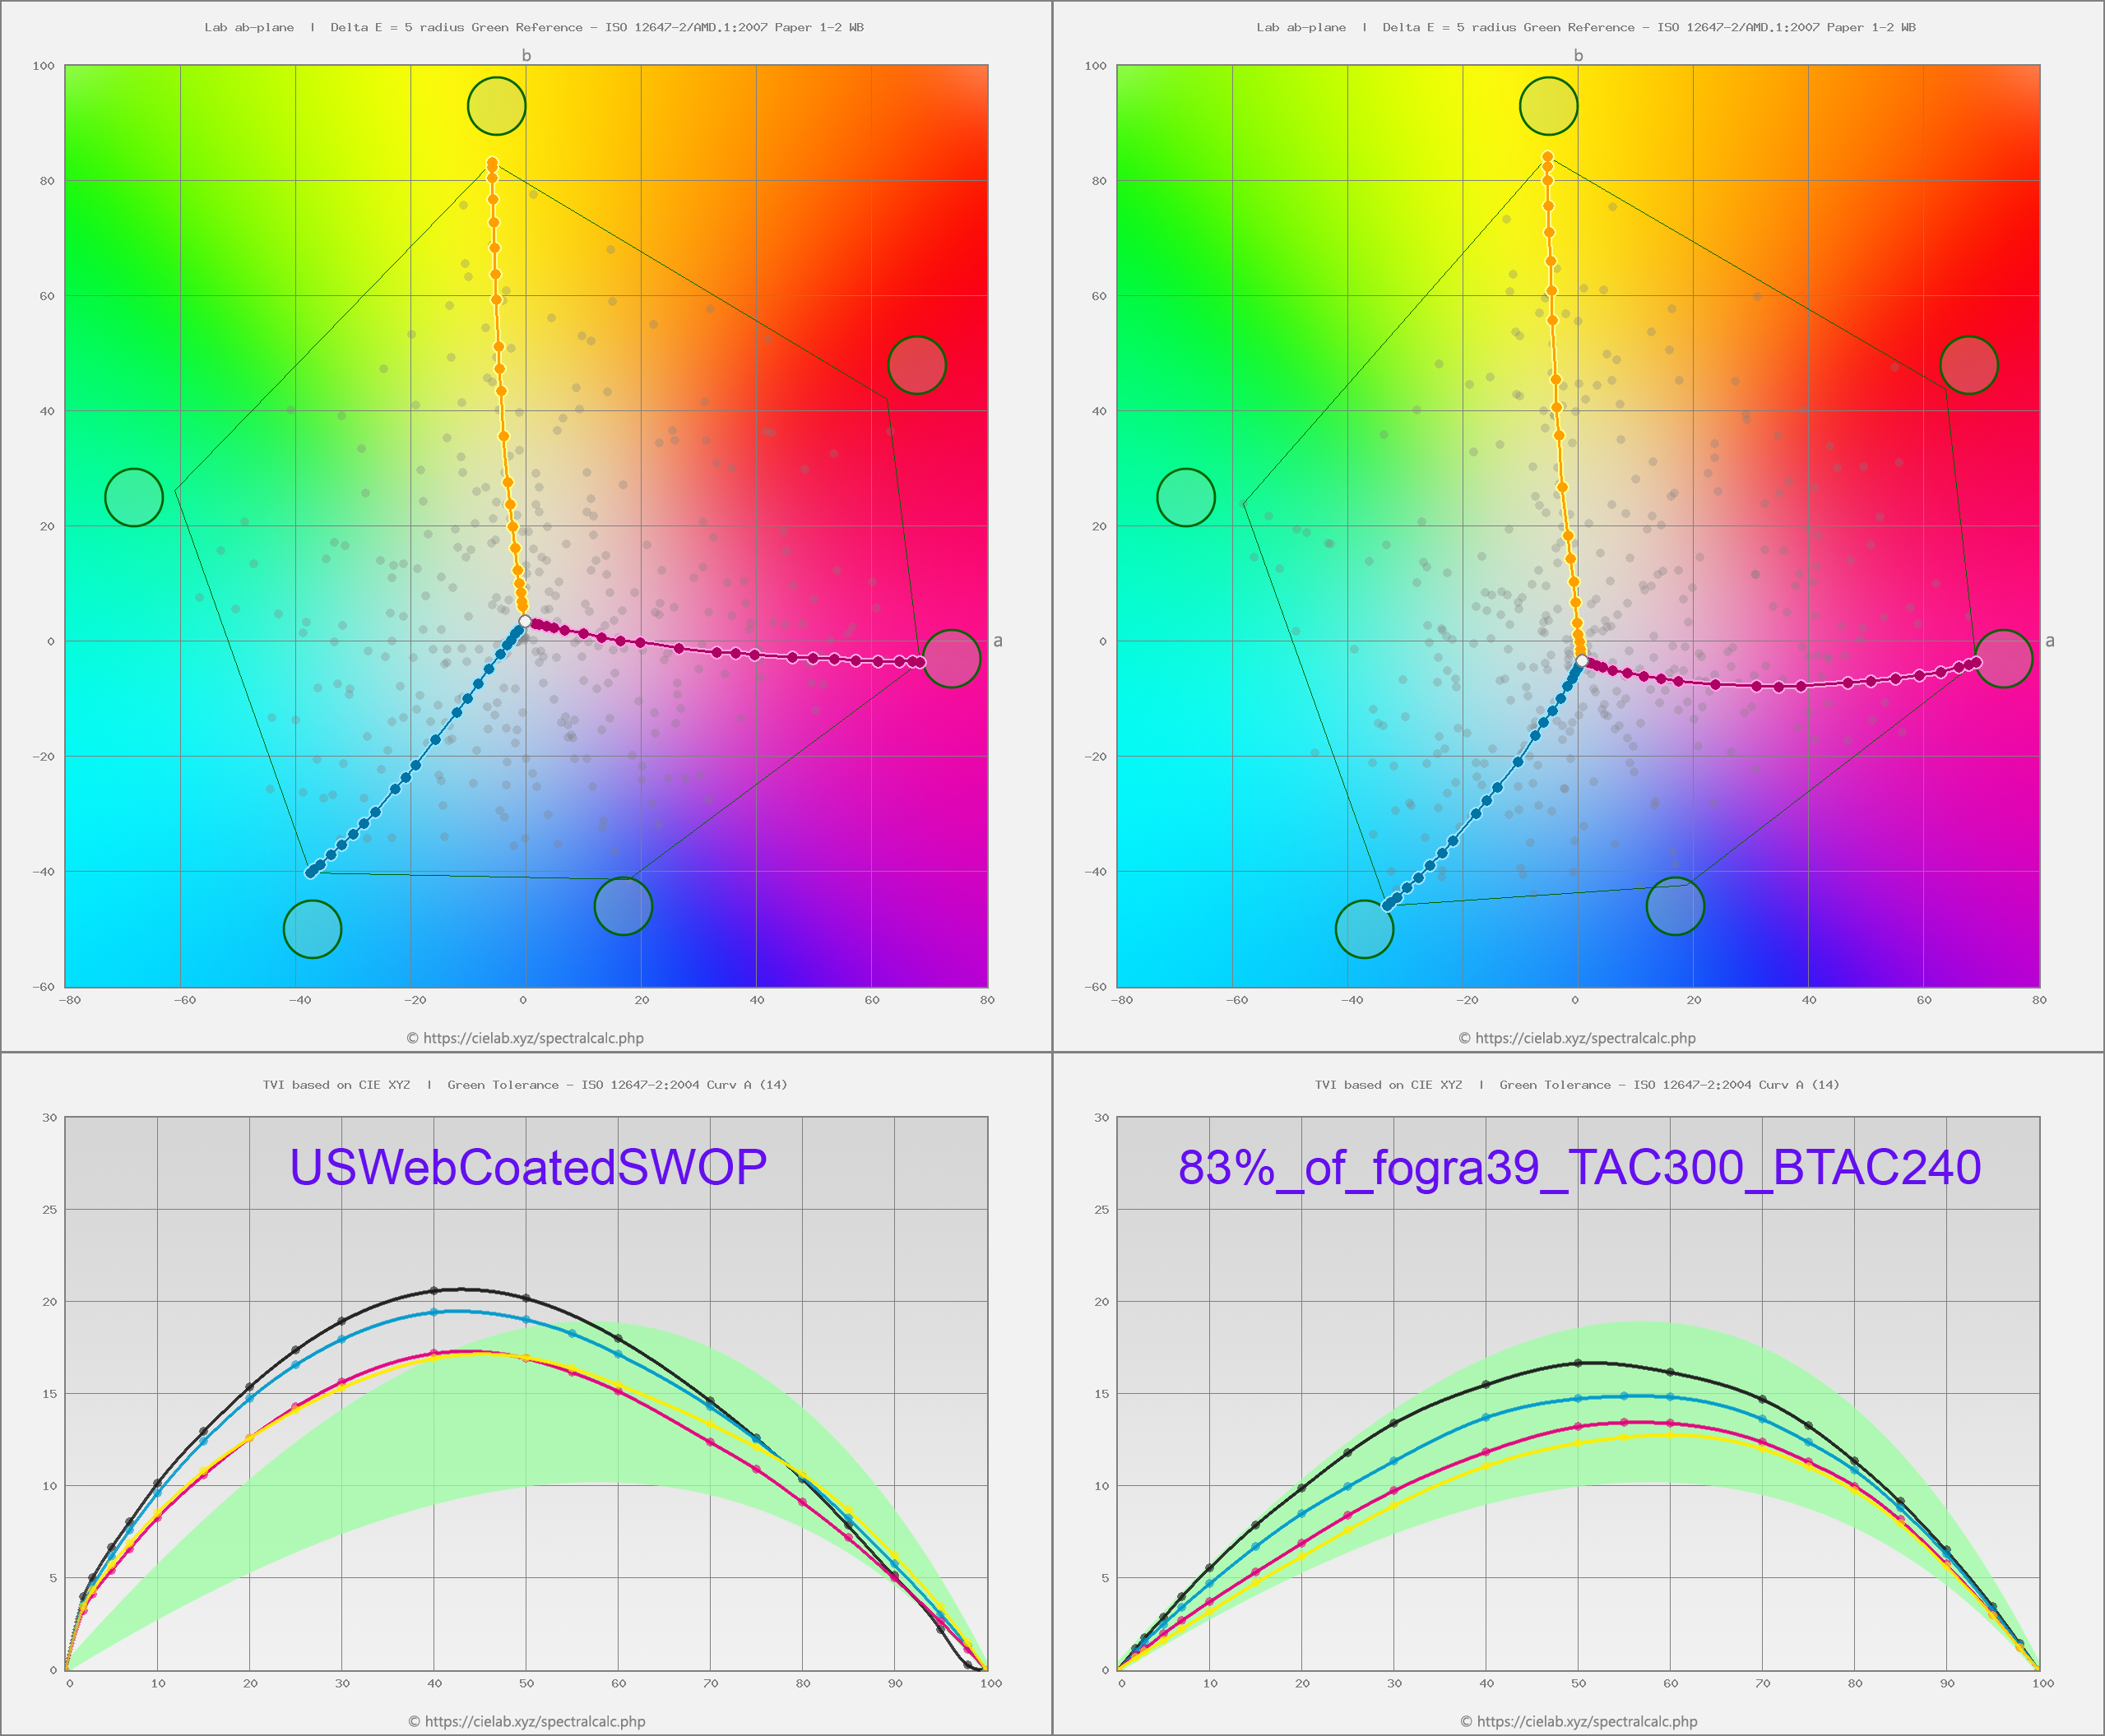The image size is (2105, 1736).
Task: Click the last cyan ramp point in left ab-plane
Action: [x=311, y=872]
